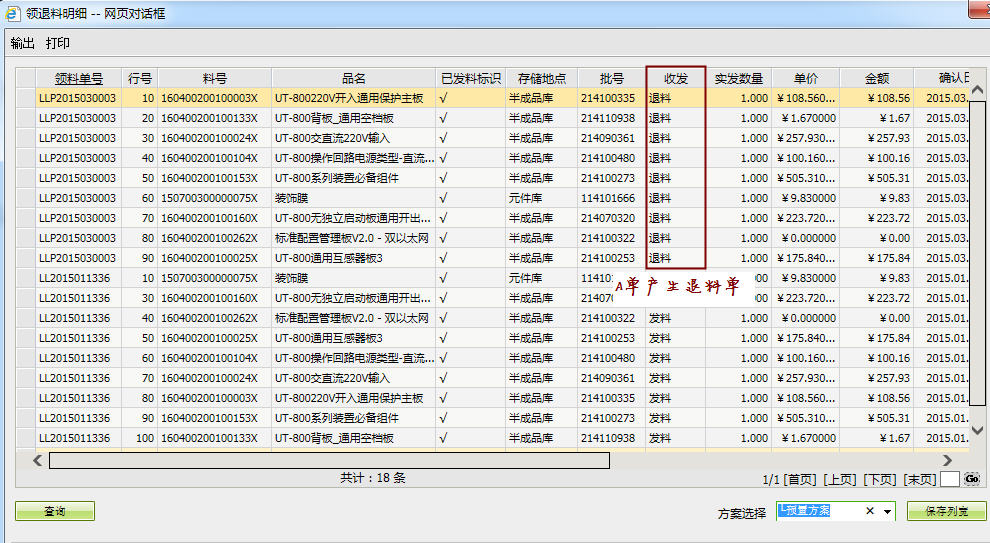990x543 pixels.
Task: Click the horizontal scrollbar right arrow
Action: [947, 460]
